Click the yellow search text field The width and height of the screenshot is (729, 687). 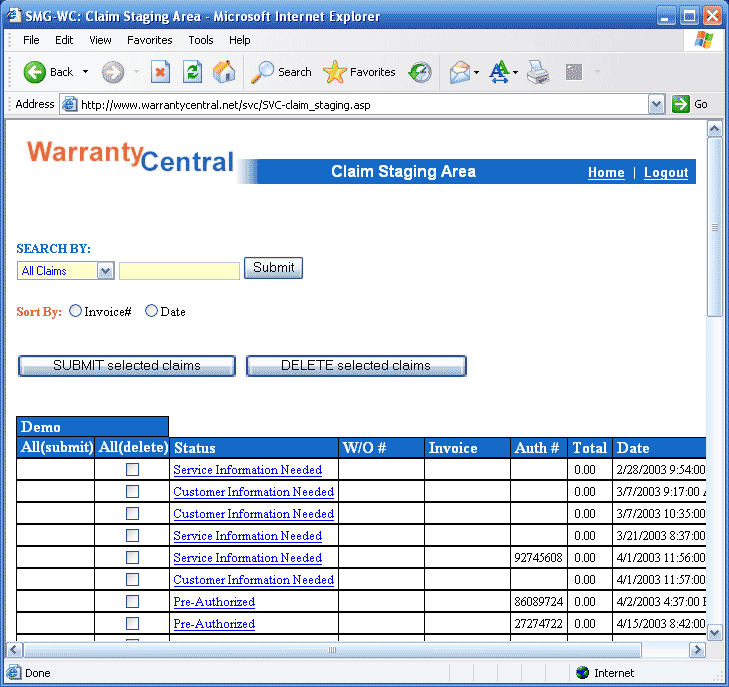179,271
